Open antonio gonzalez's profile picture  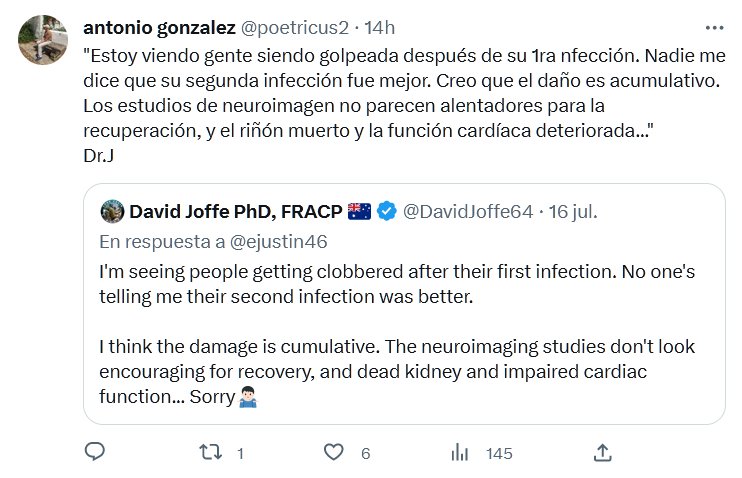tap(42, 38)
